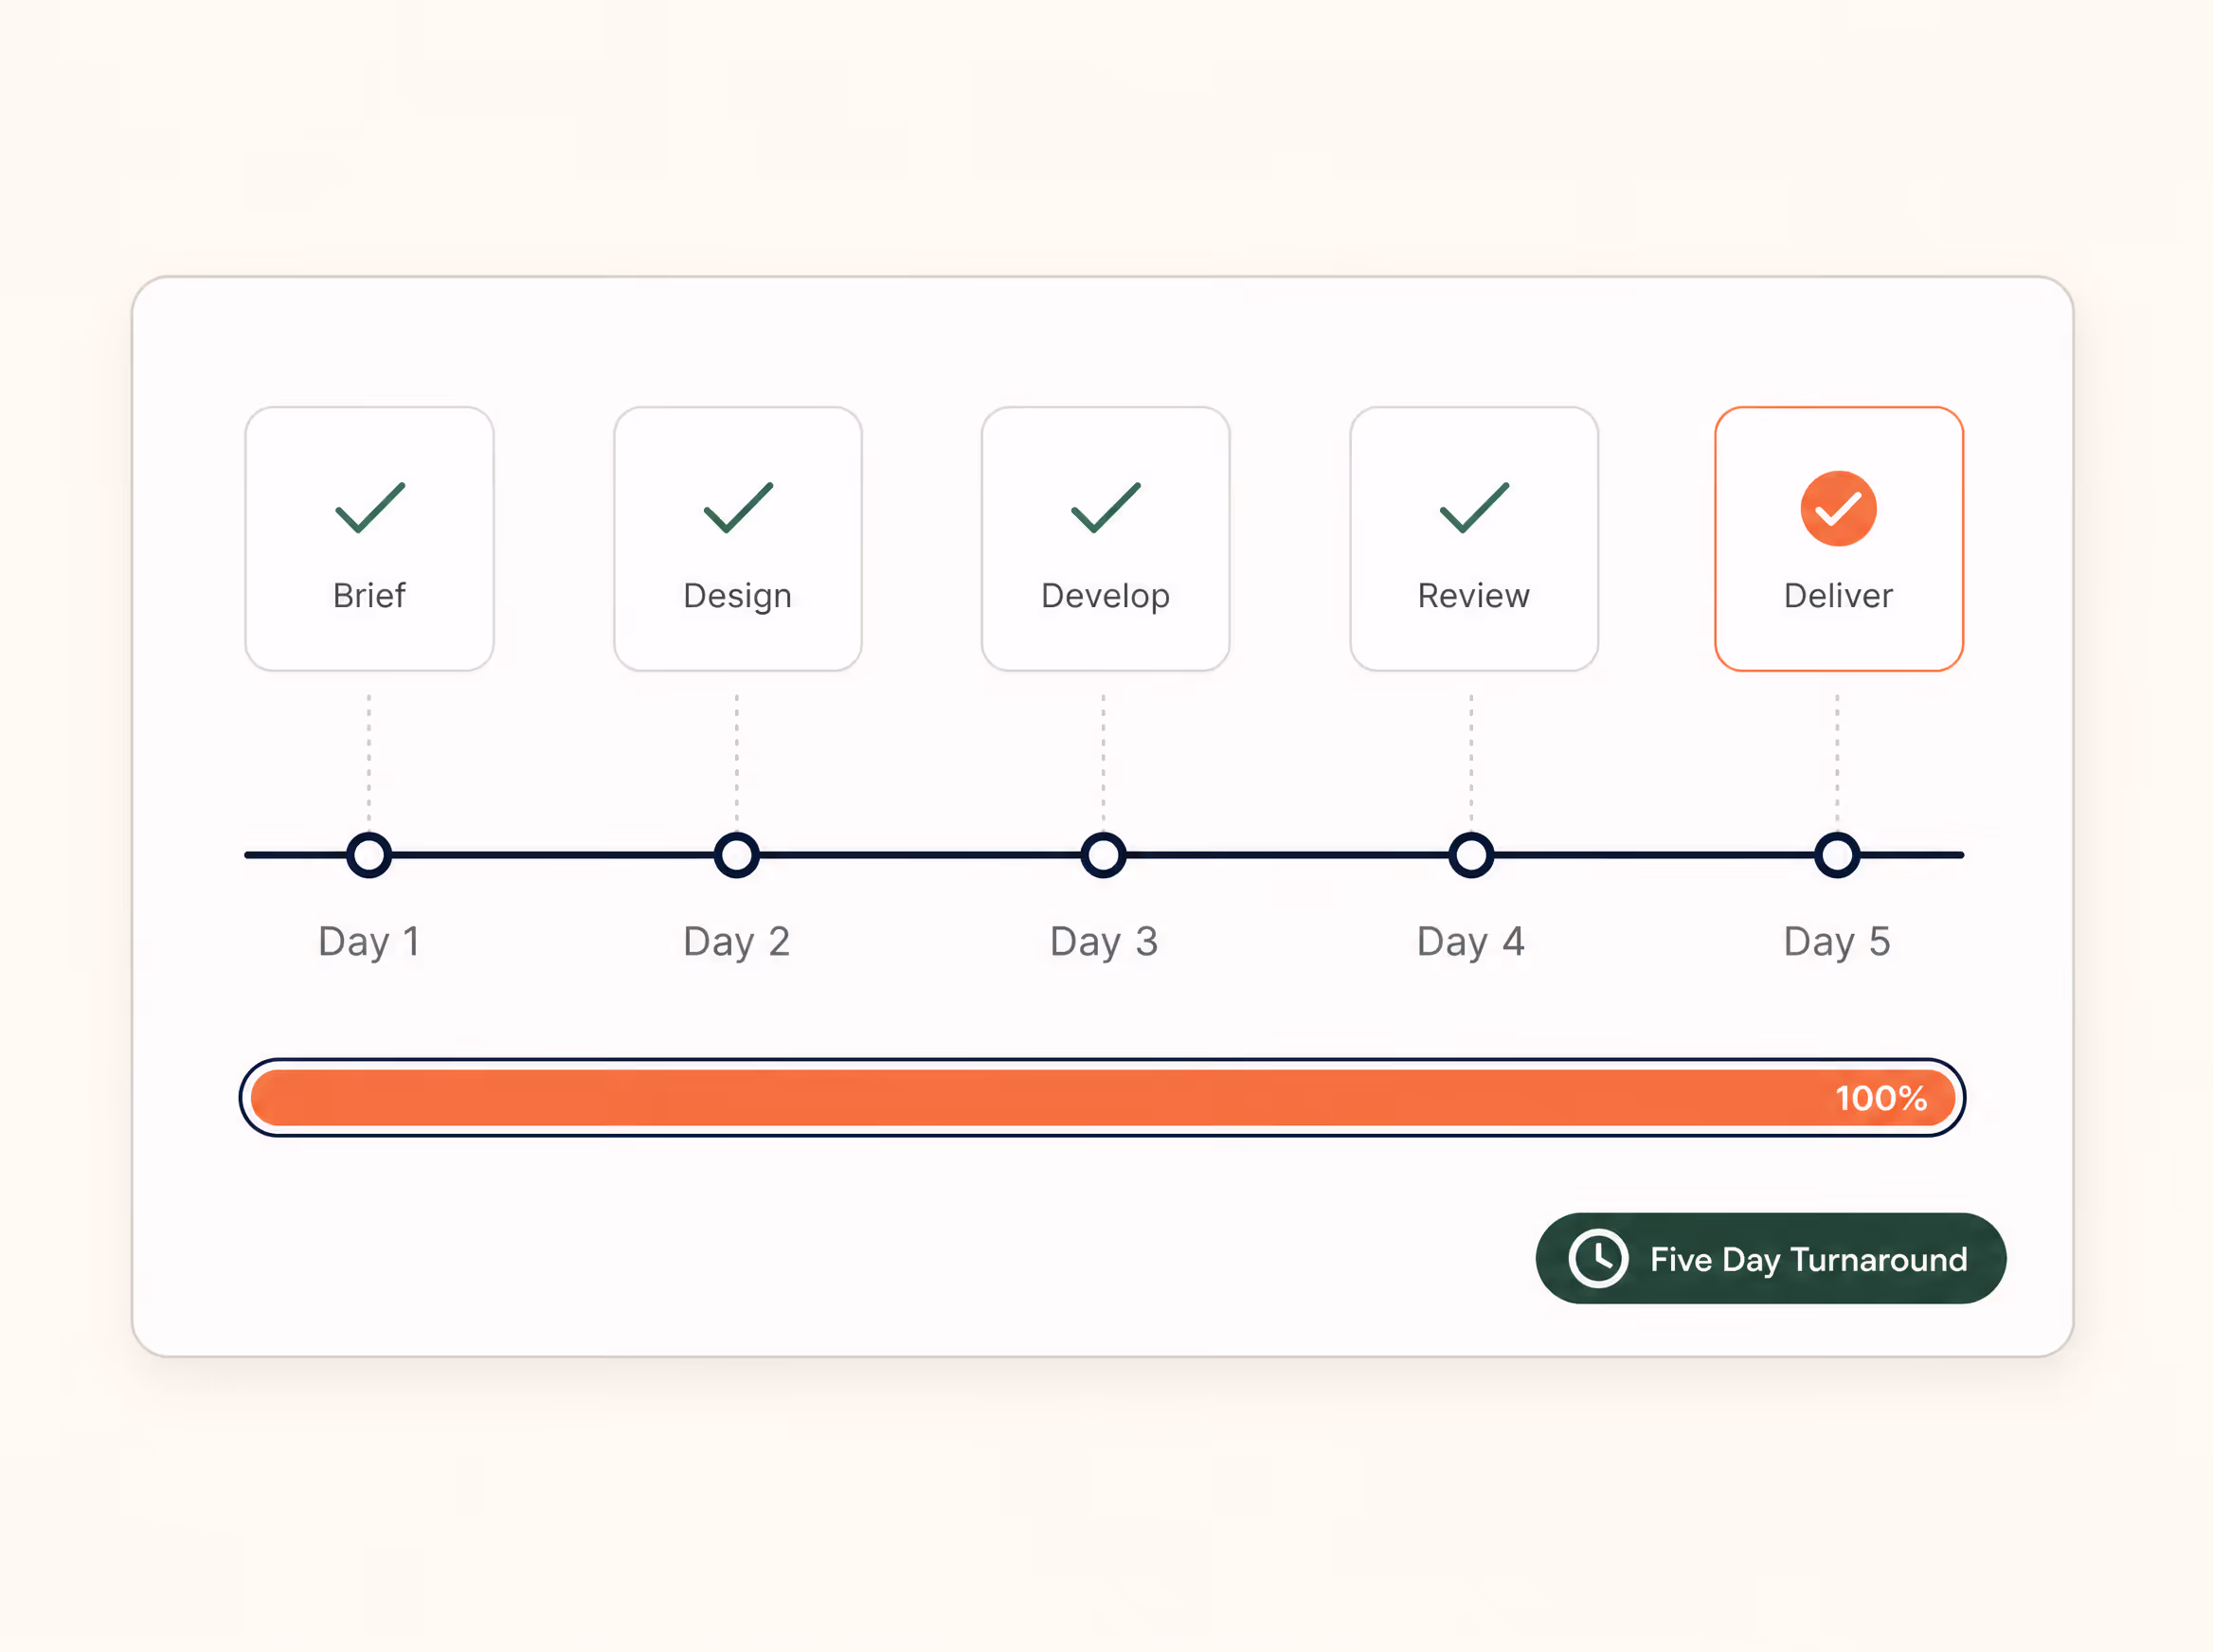
Task: Click the Day 4 timeline node
Action: pos(1471,855)
